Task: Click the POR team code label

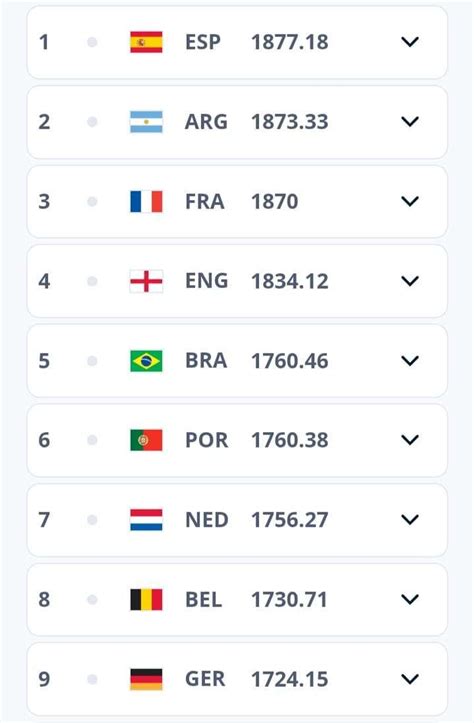Action: [x=206, y=440]
